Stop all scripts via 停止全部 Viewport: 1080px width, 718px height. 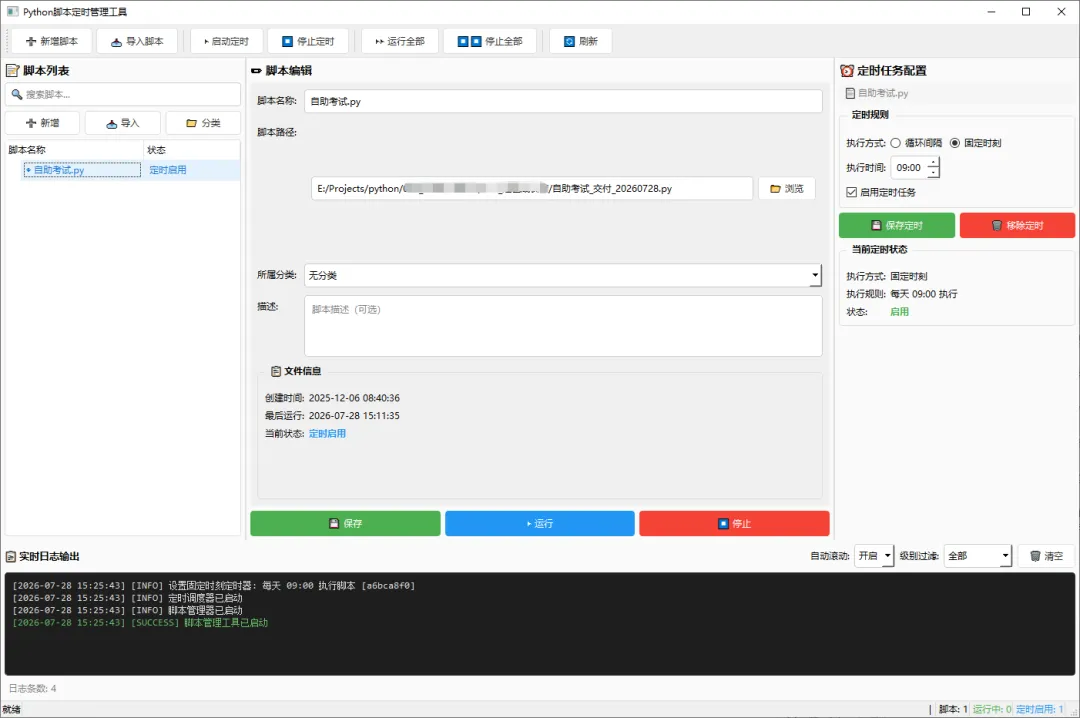pyautogui.click(x=490, y=41)
